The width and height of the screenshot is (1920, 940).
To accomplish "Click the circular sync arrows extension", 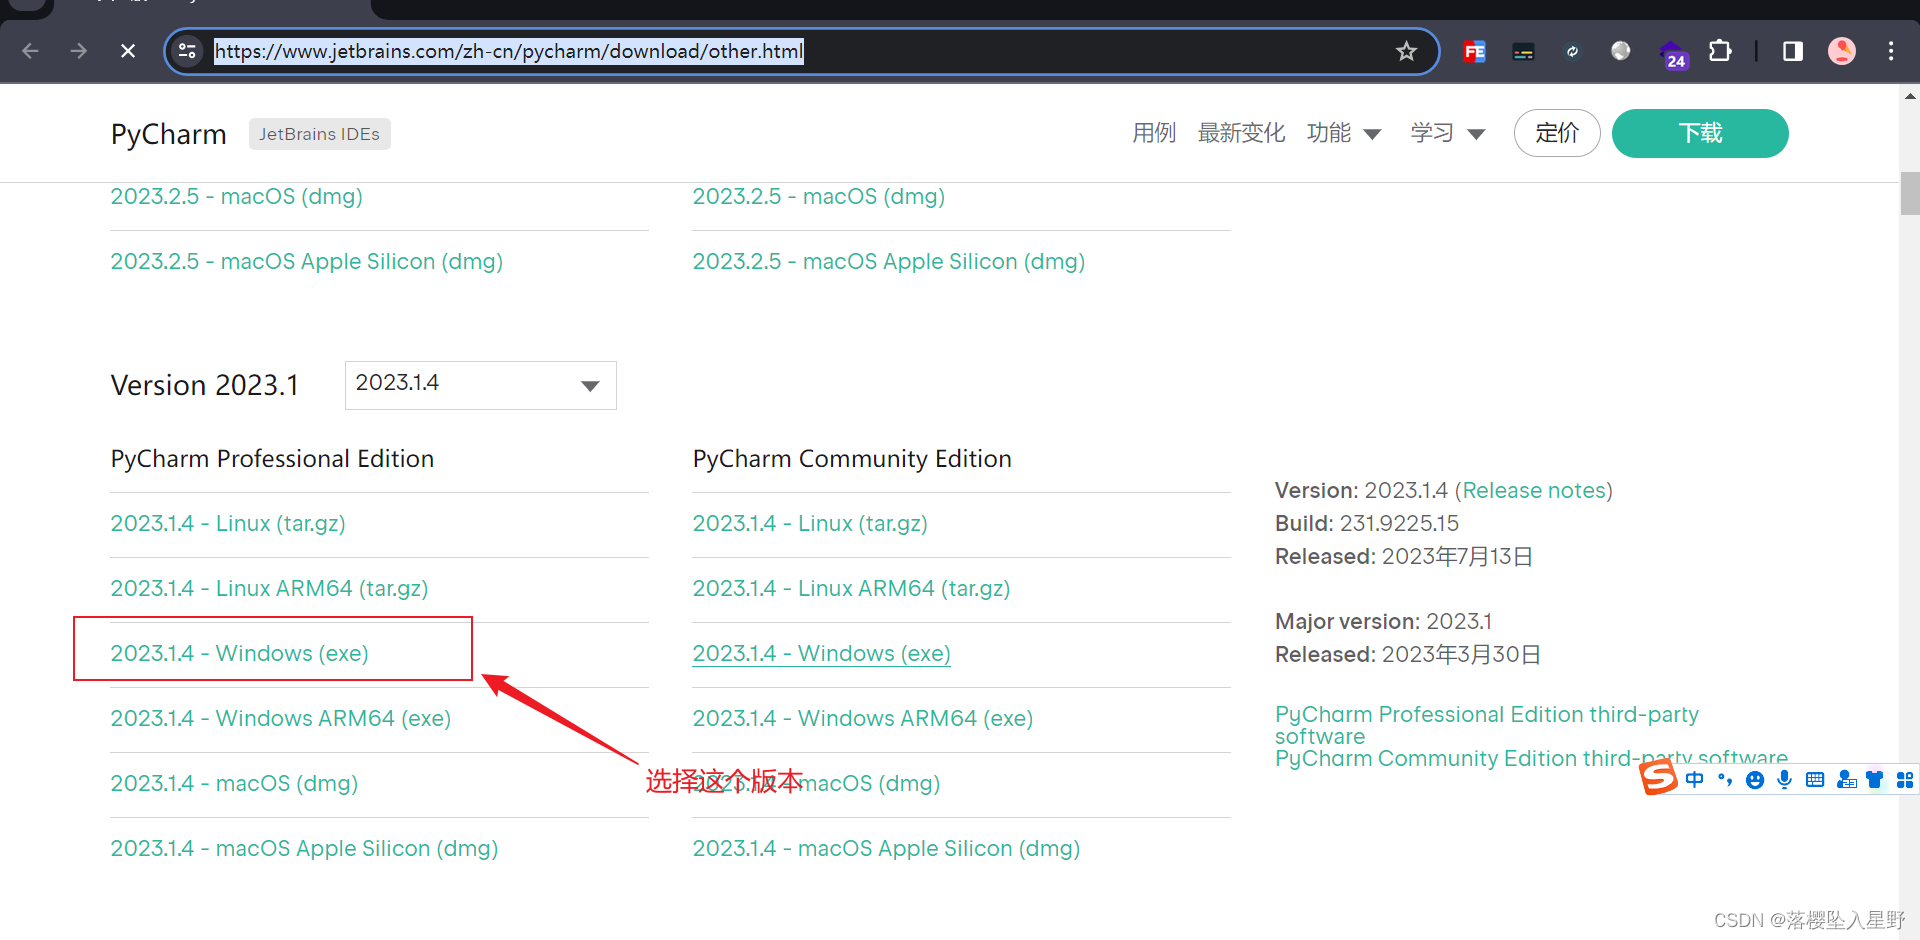I will coord(1572,51).
